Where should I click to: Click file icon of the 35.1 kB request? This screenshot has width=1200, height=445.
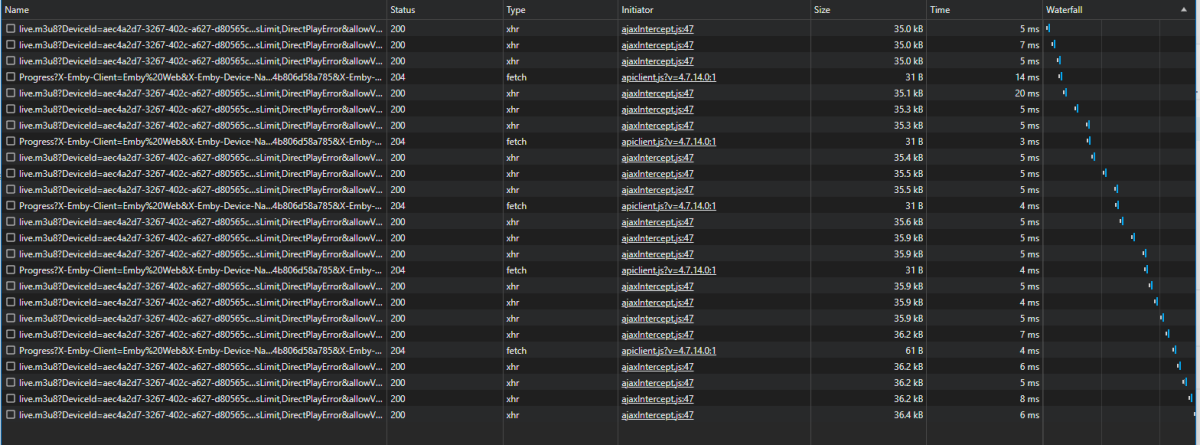[11, 93]
